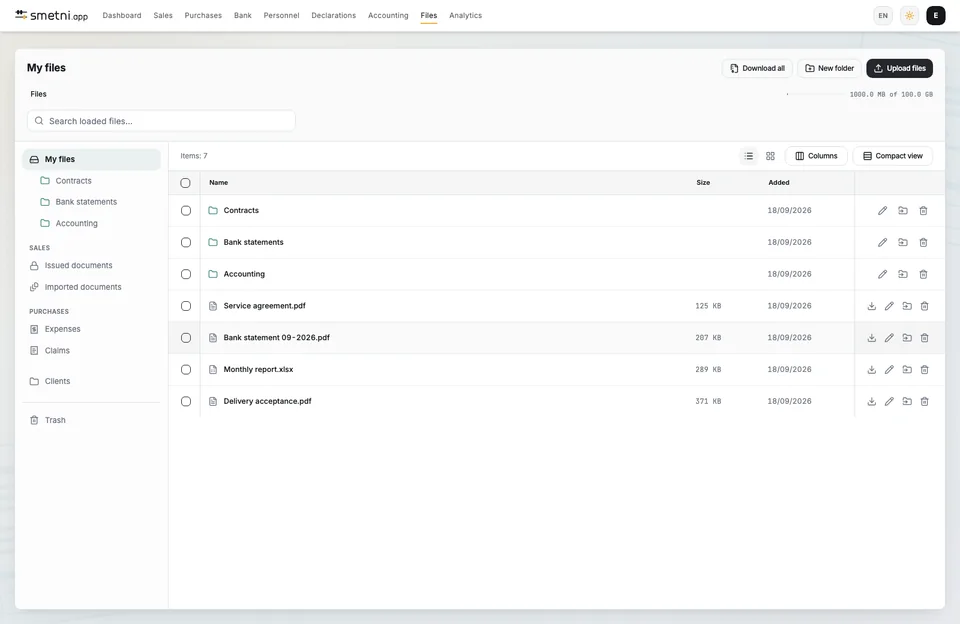This screenshot has height=624, width=960.
Task: Move Delivery acceptance.pdf to a folder
Action: click(x=907, y=402)
